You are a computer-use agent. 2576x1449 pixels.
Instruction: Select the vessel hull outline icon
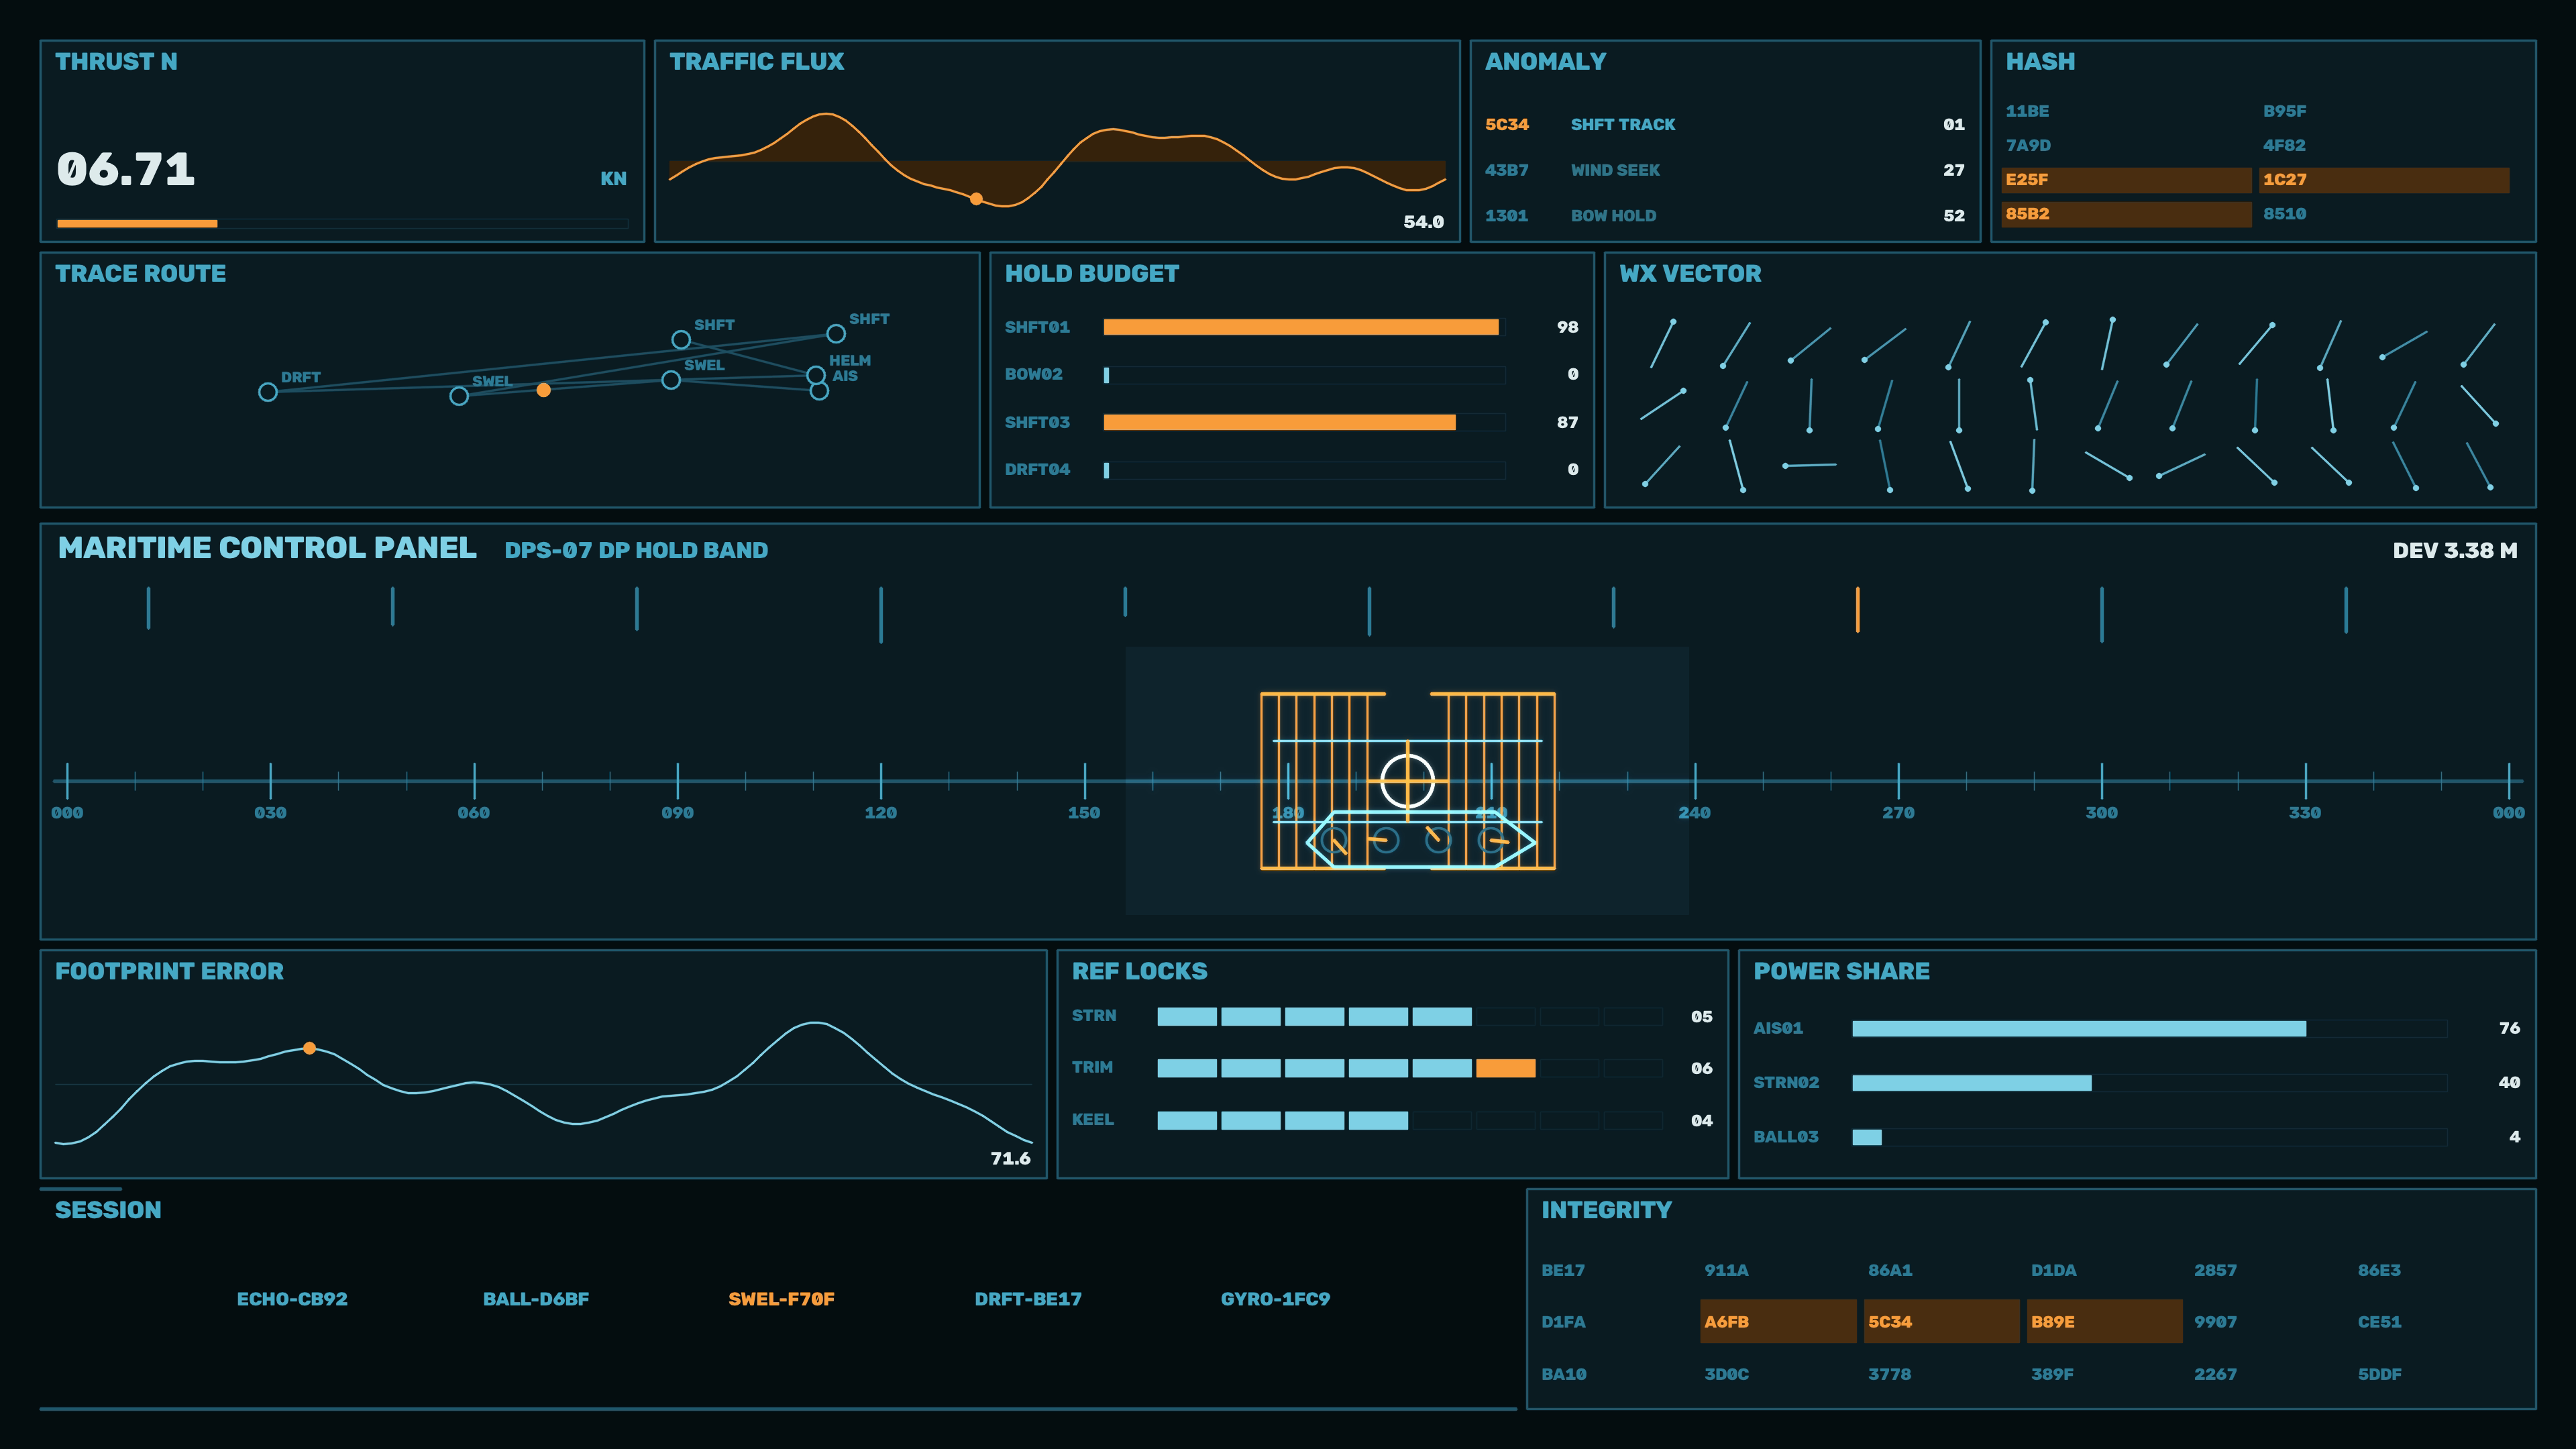[x=1420, y=840]
